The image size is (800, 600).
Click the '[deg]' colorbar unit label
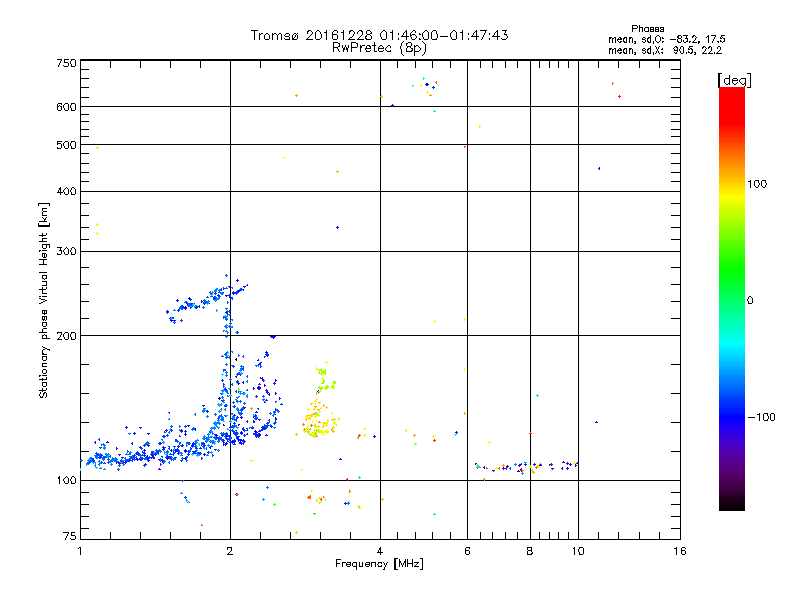(x=734, y=80)
